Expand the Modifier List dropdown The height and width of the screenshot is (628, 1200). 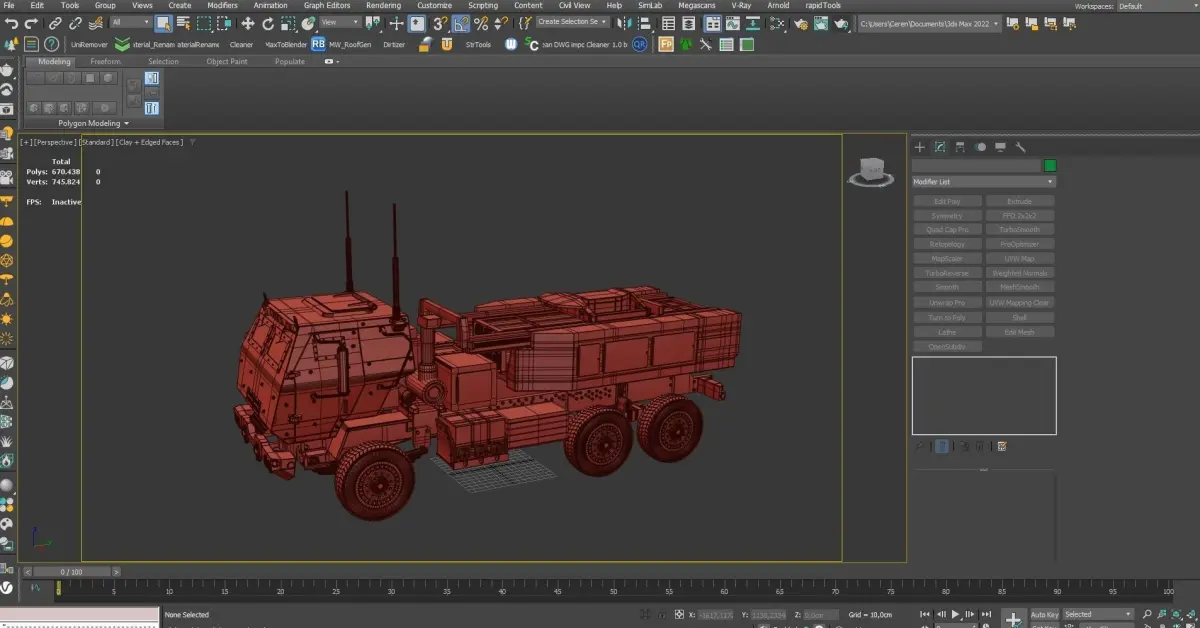point(984,182)
